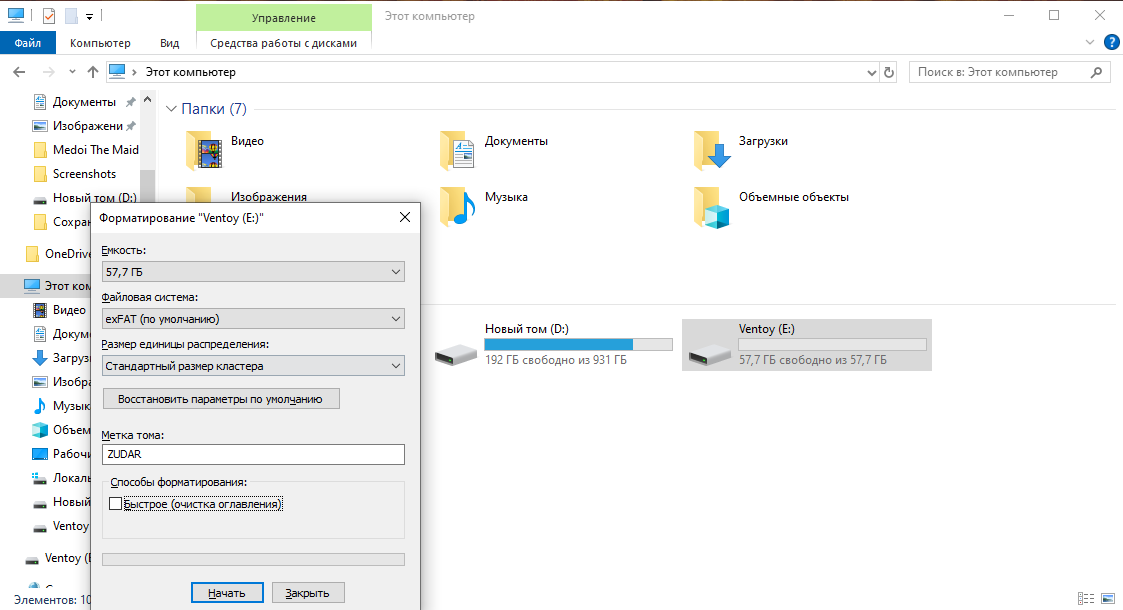Select OneDrive in the navigation pane
The height and width of the screenshot is (610, 1123).
67,253
